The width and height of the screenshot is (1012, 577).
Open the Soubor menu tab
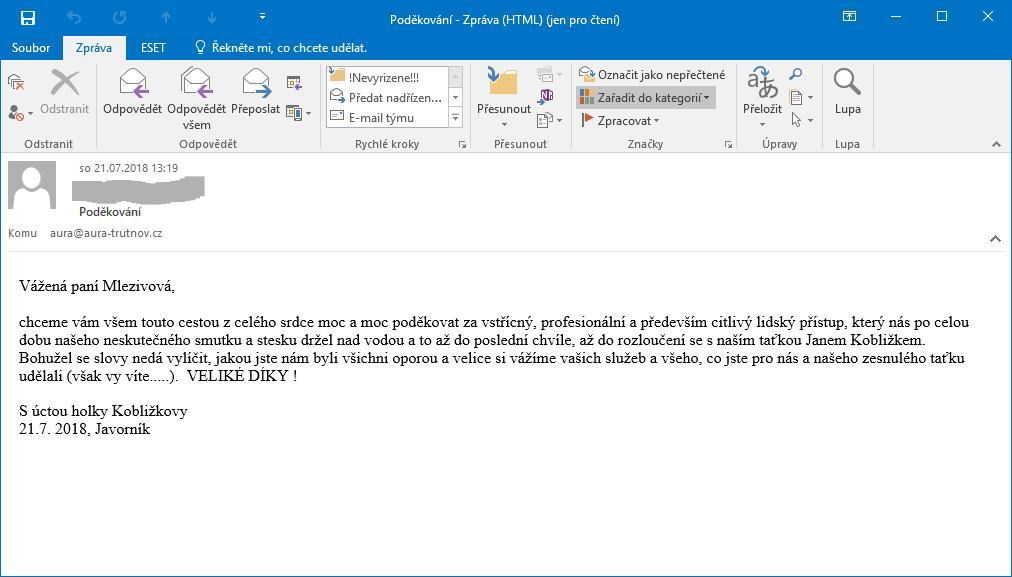[x=31, y=47]
